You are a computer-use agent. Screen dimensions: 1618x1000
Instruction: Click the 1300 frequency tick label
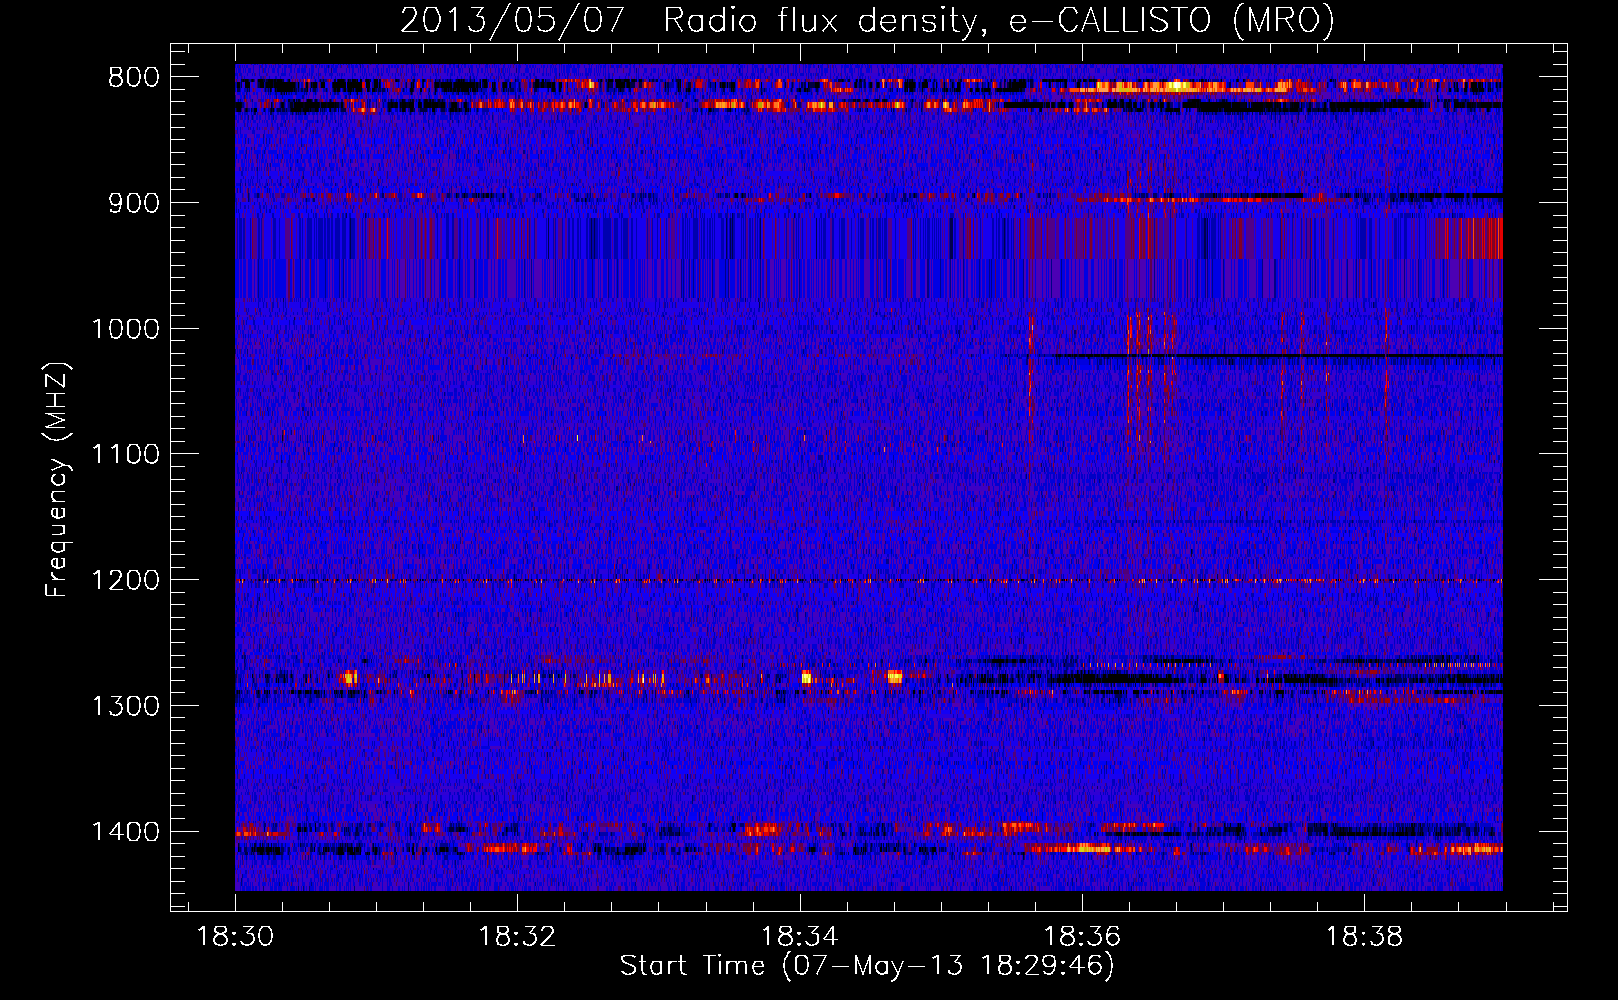pyautogui.click(x=125, y=706)
